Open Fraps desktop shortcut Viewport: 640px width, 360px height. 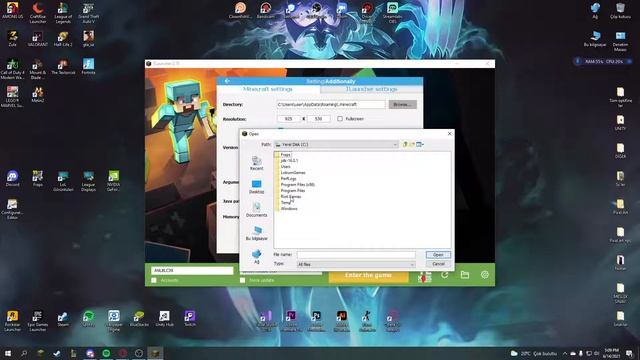(x=38, y=179)
